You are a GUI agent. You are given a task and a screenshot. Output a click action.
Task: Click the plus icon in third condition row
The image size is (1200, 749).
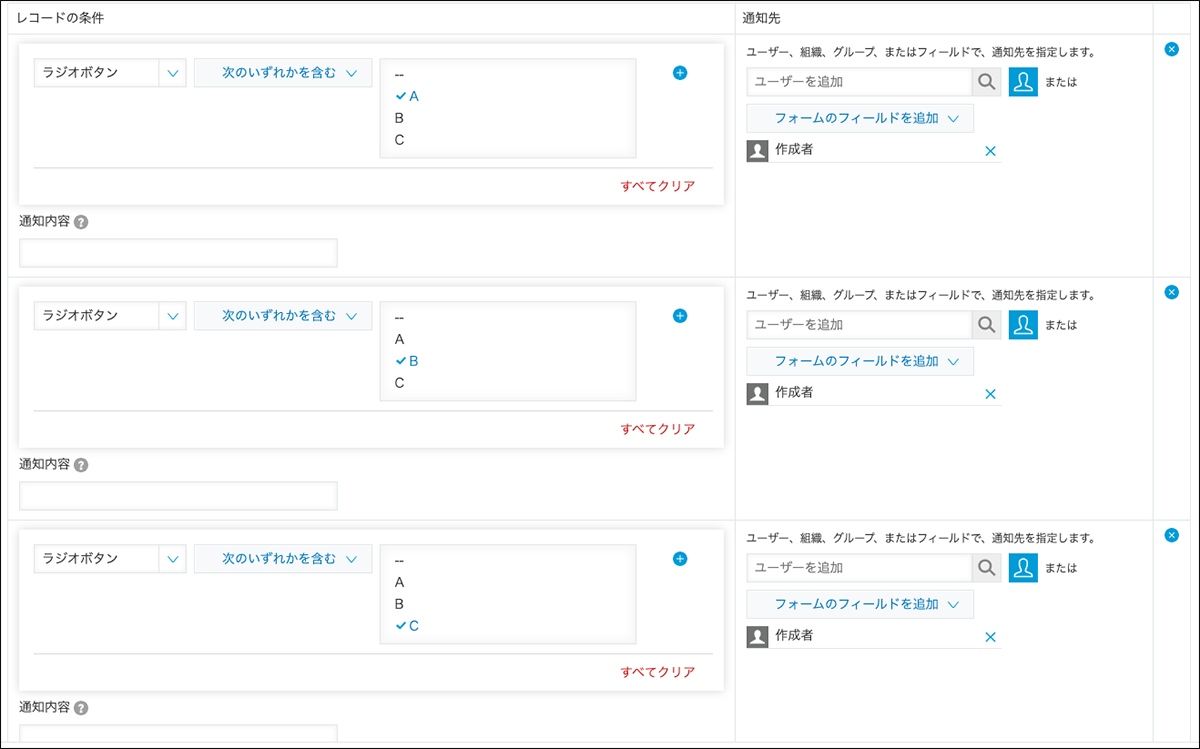click(x=680, y=559)
